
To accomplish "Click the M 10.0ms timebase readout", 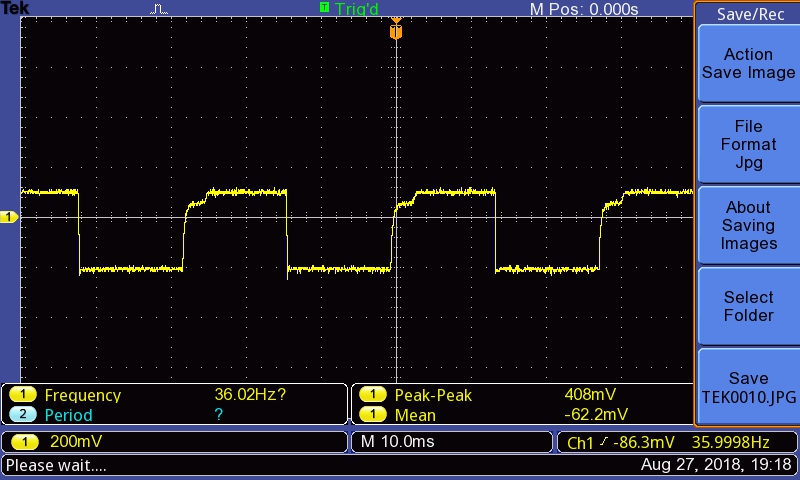I will (x=397, y=441).
